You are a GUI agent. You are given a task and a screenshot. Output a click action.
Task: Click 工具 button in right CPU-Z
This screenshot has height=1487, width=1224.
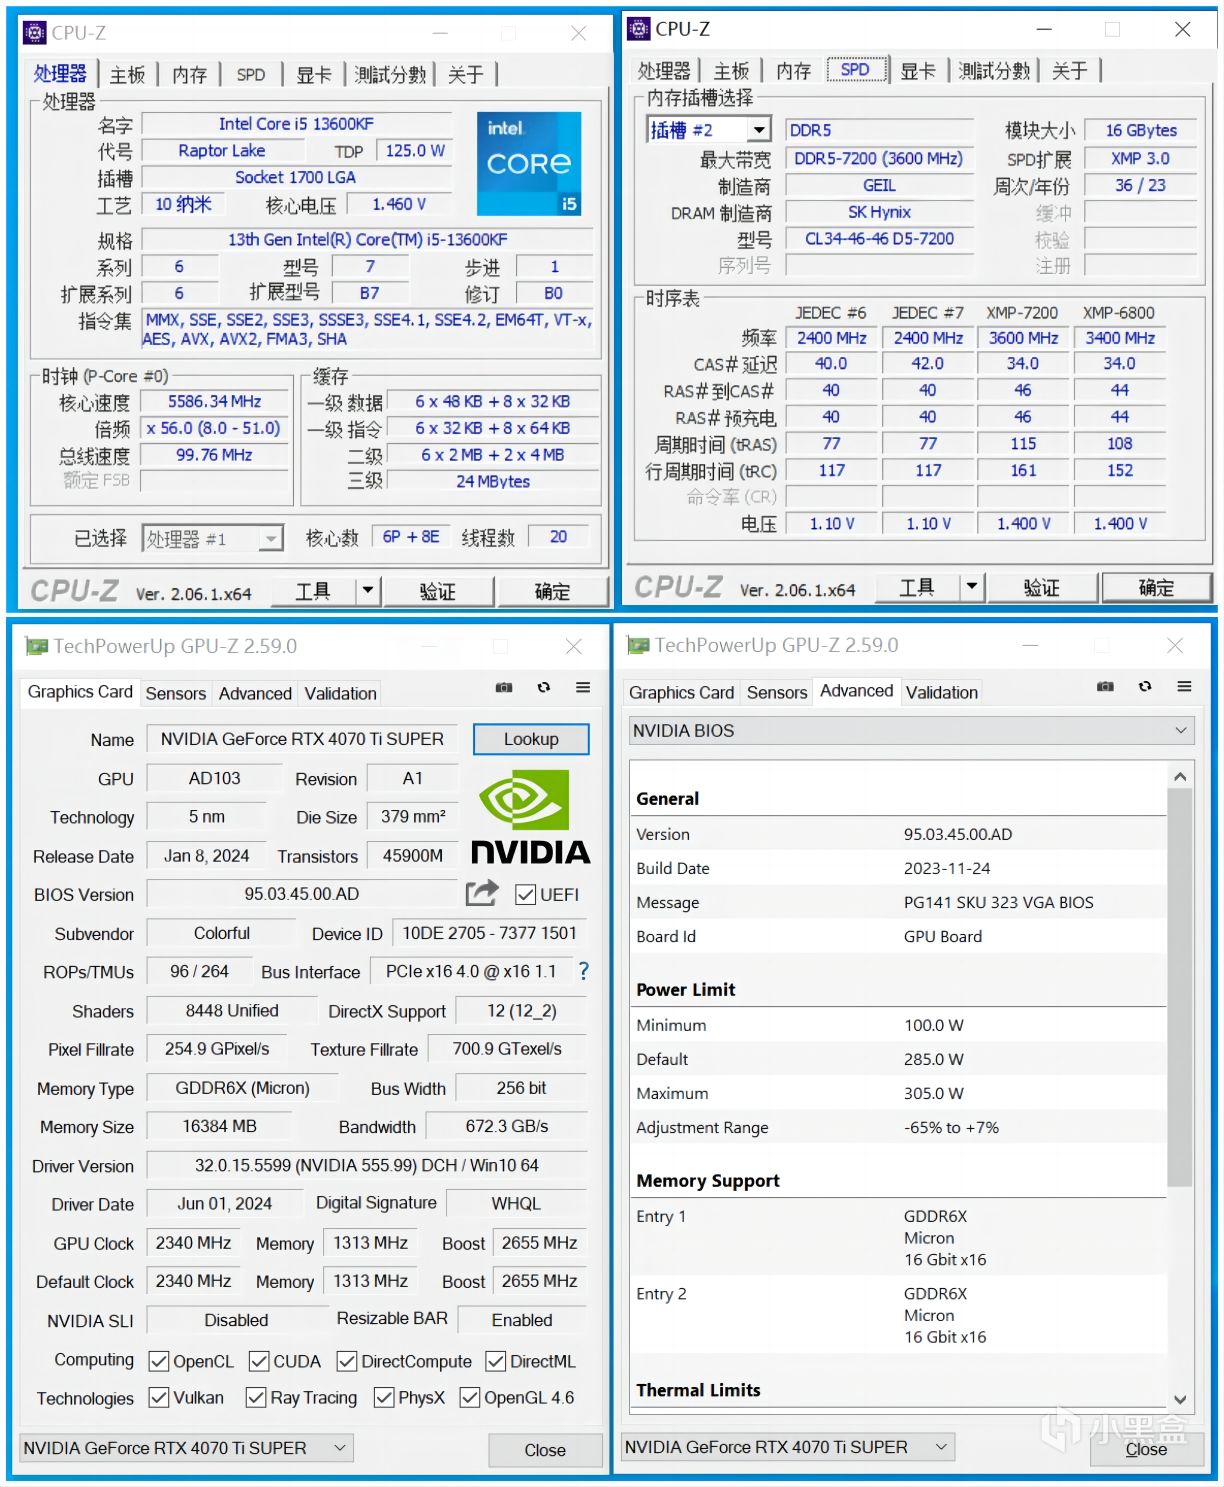(x=917, y=587)
